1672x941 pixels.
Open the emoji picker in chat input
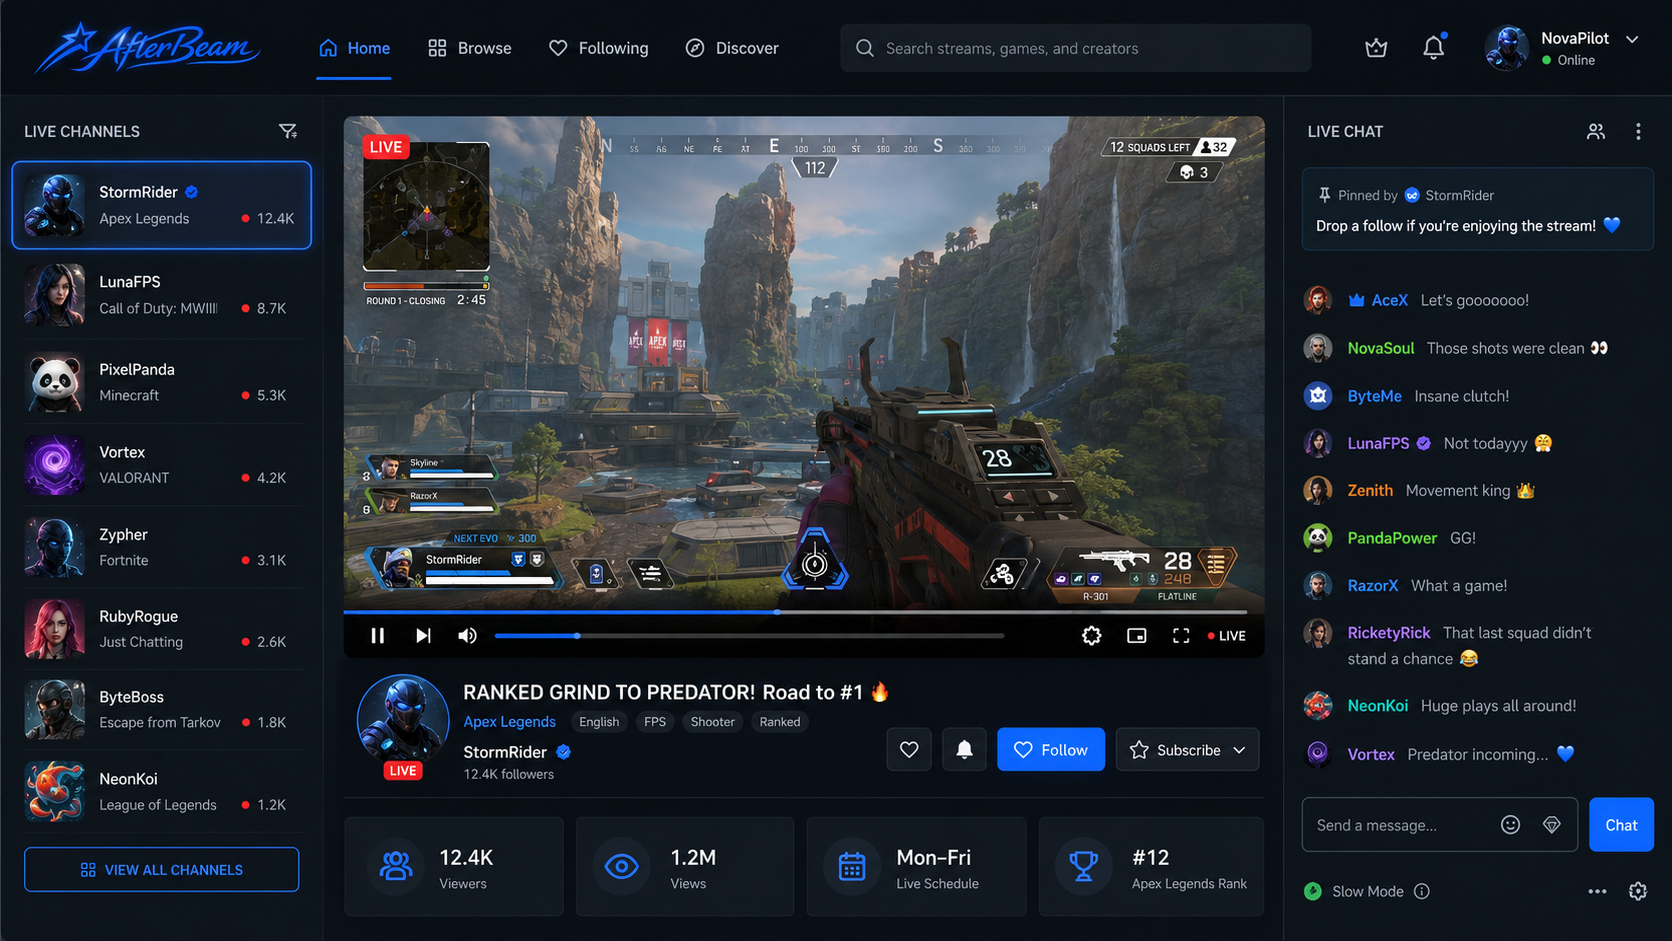click(x=1510, y=824)
